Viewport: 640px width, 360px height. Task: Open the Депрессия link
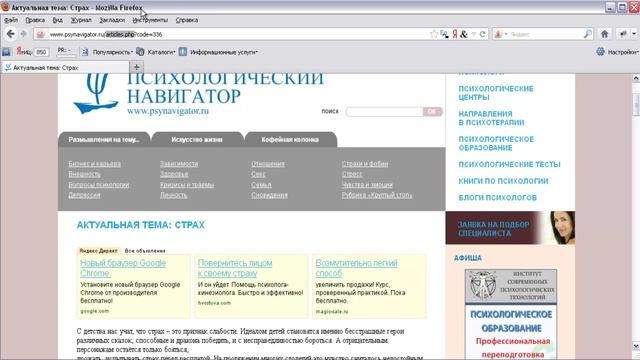click(84, 195)
